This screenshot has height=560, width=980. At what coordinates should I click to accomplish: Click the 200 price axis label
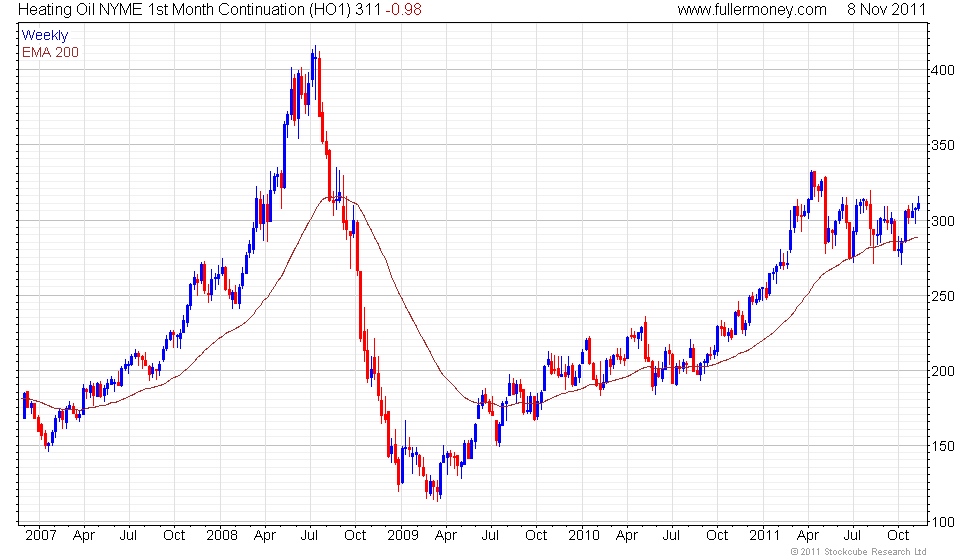[x=942, y=371]
